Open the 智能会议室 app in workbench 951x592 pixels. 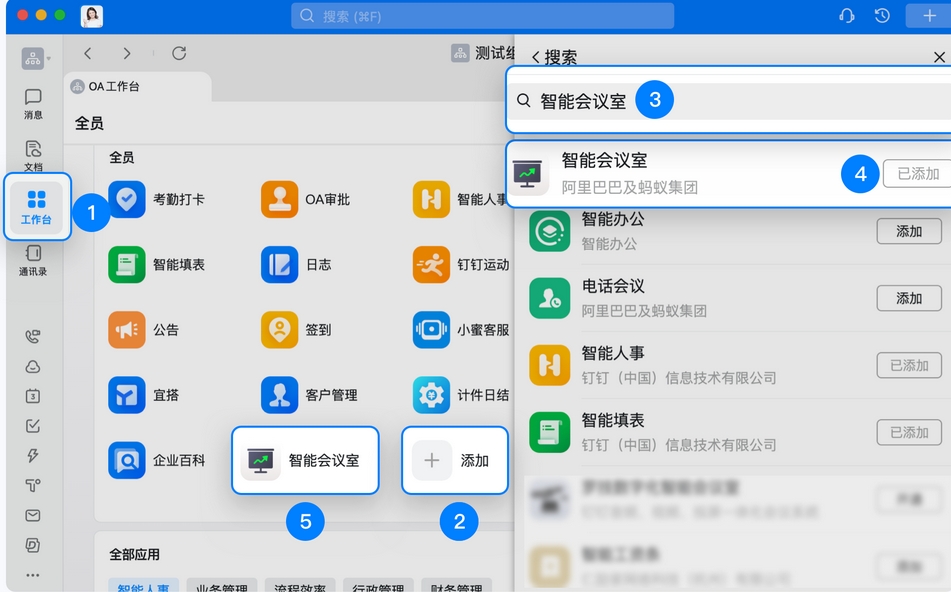pyautogui.click(x=305, y=460)
